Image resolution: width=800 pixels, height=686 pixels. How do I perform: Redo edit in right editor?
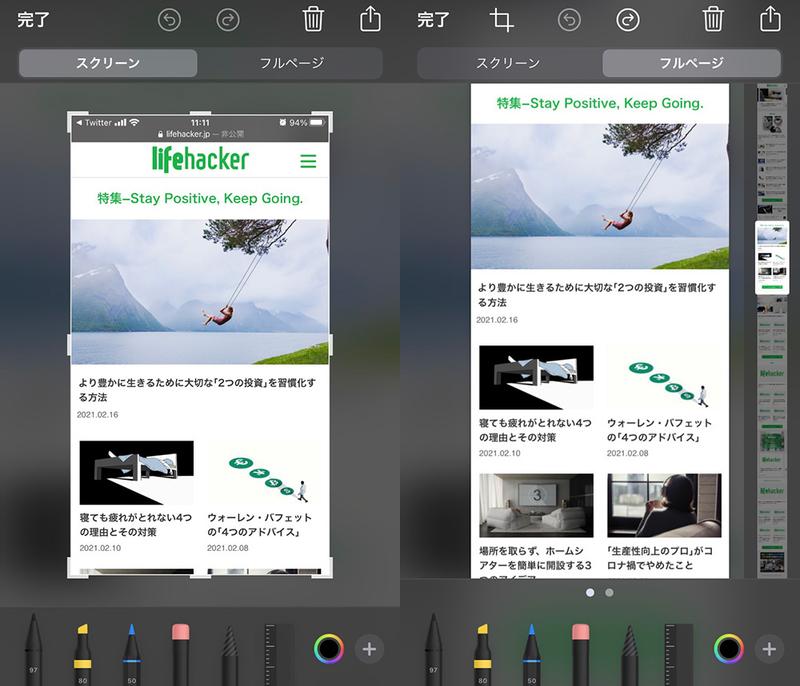pyautogui.click(x=628, y=20)
